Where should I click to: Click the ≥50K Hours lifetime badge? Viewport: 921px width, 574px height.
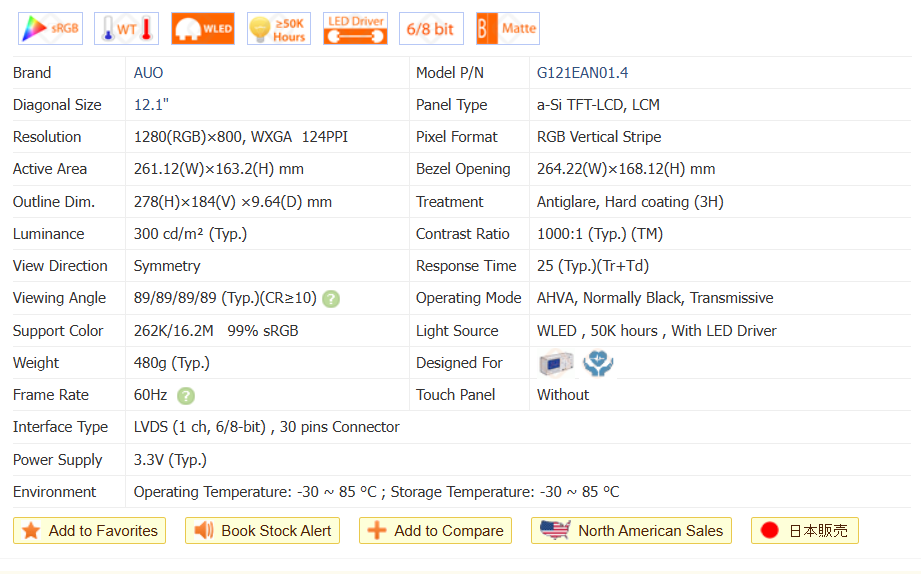tap(278, 29)
